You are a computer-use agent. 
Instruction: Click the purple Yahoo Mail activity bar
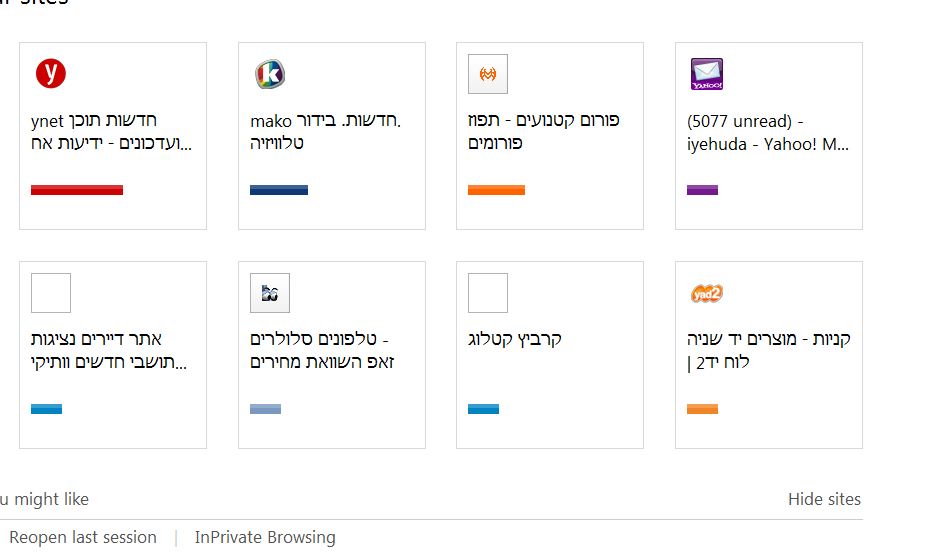coord(702,190)
